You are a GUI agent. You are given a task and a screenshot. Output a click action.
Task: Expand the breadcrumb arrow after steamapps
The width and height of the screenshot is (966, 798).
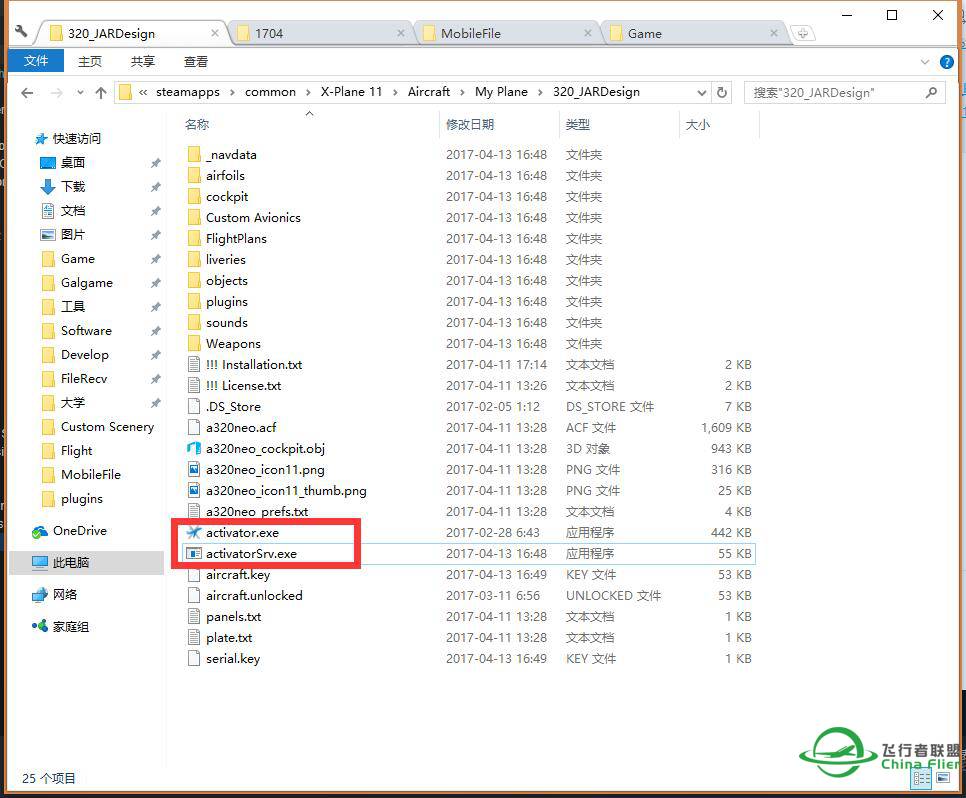(x=232, y=92)
